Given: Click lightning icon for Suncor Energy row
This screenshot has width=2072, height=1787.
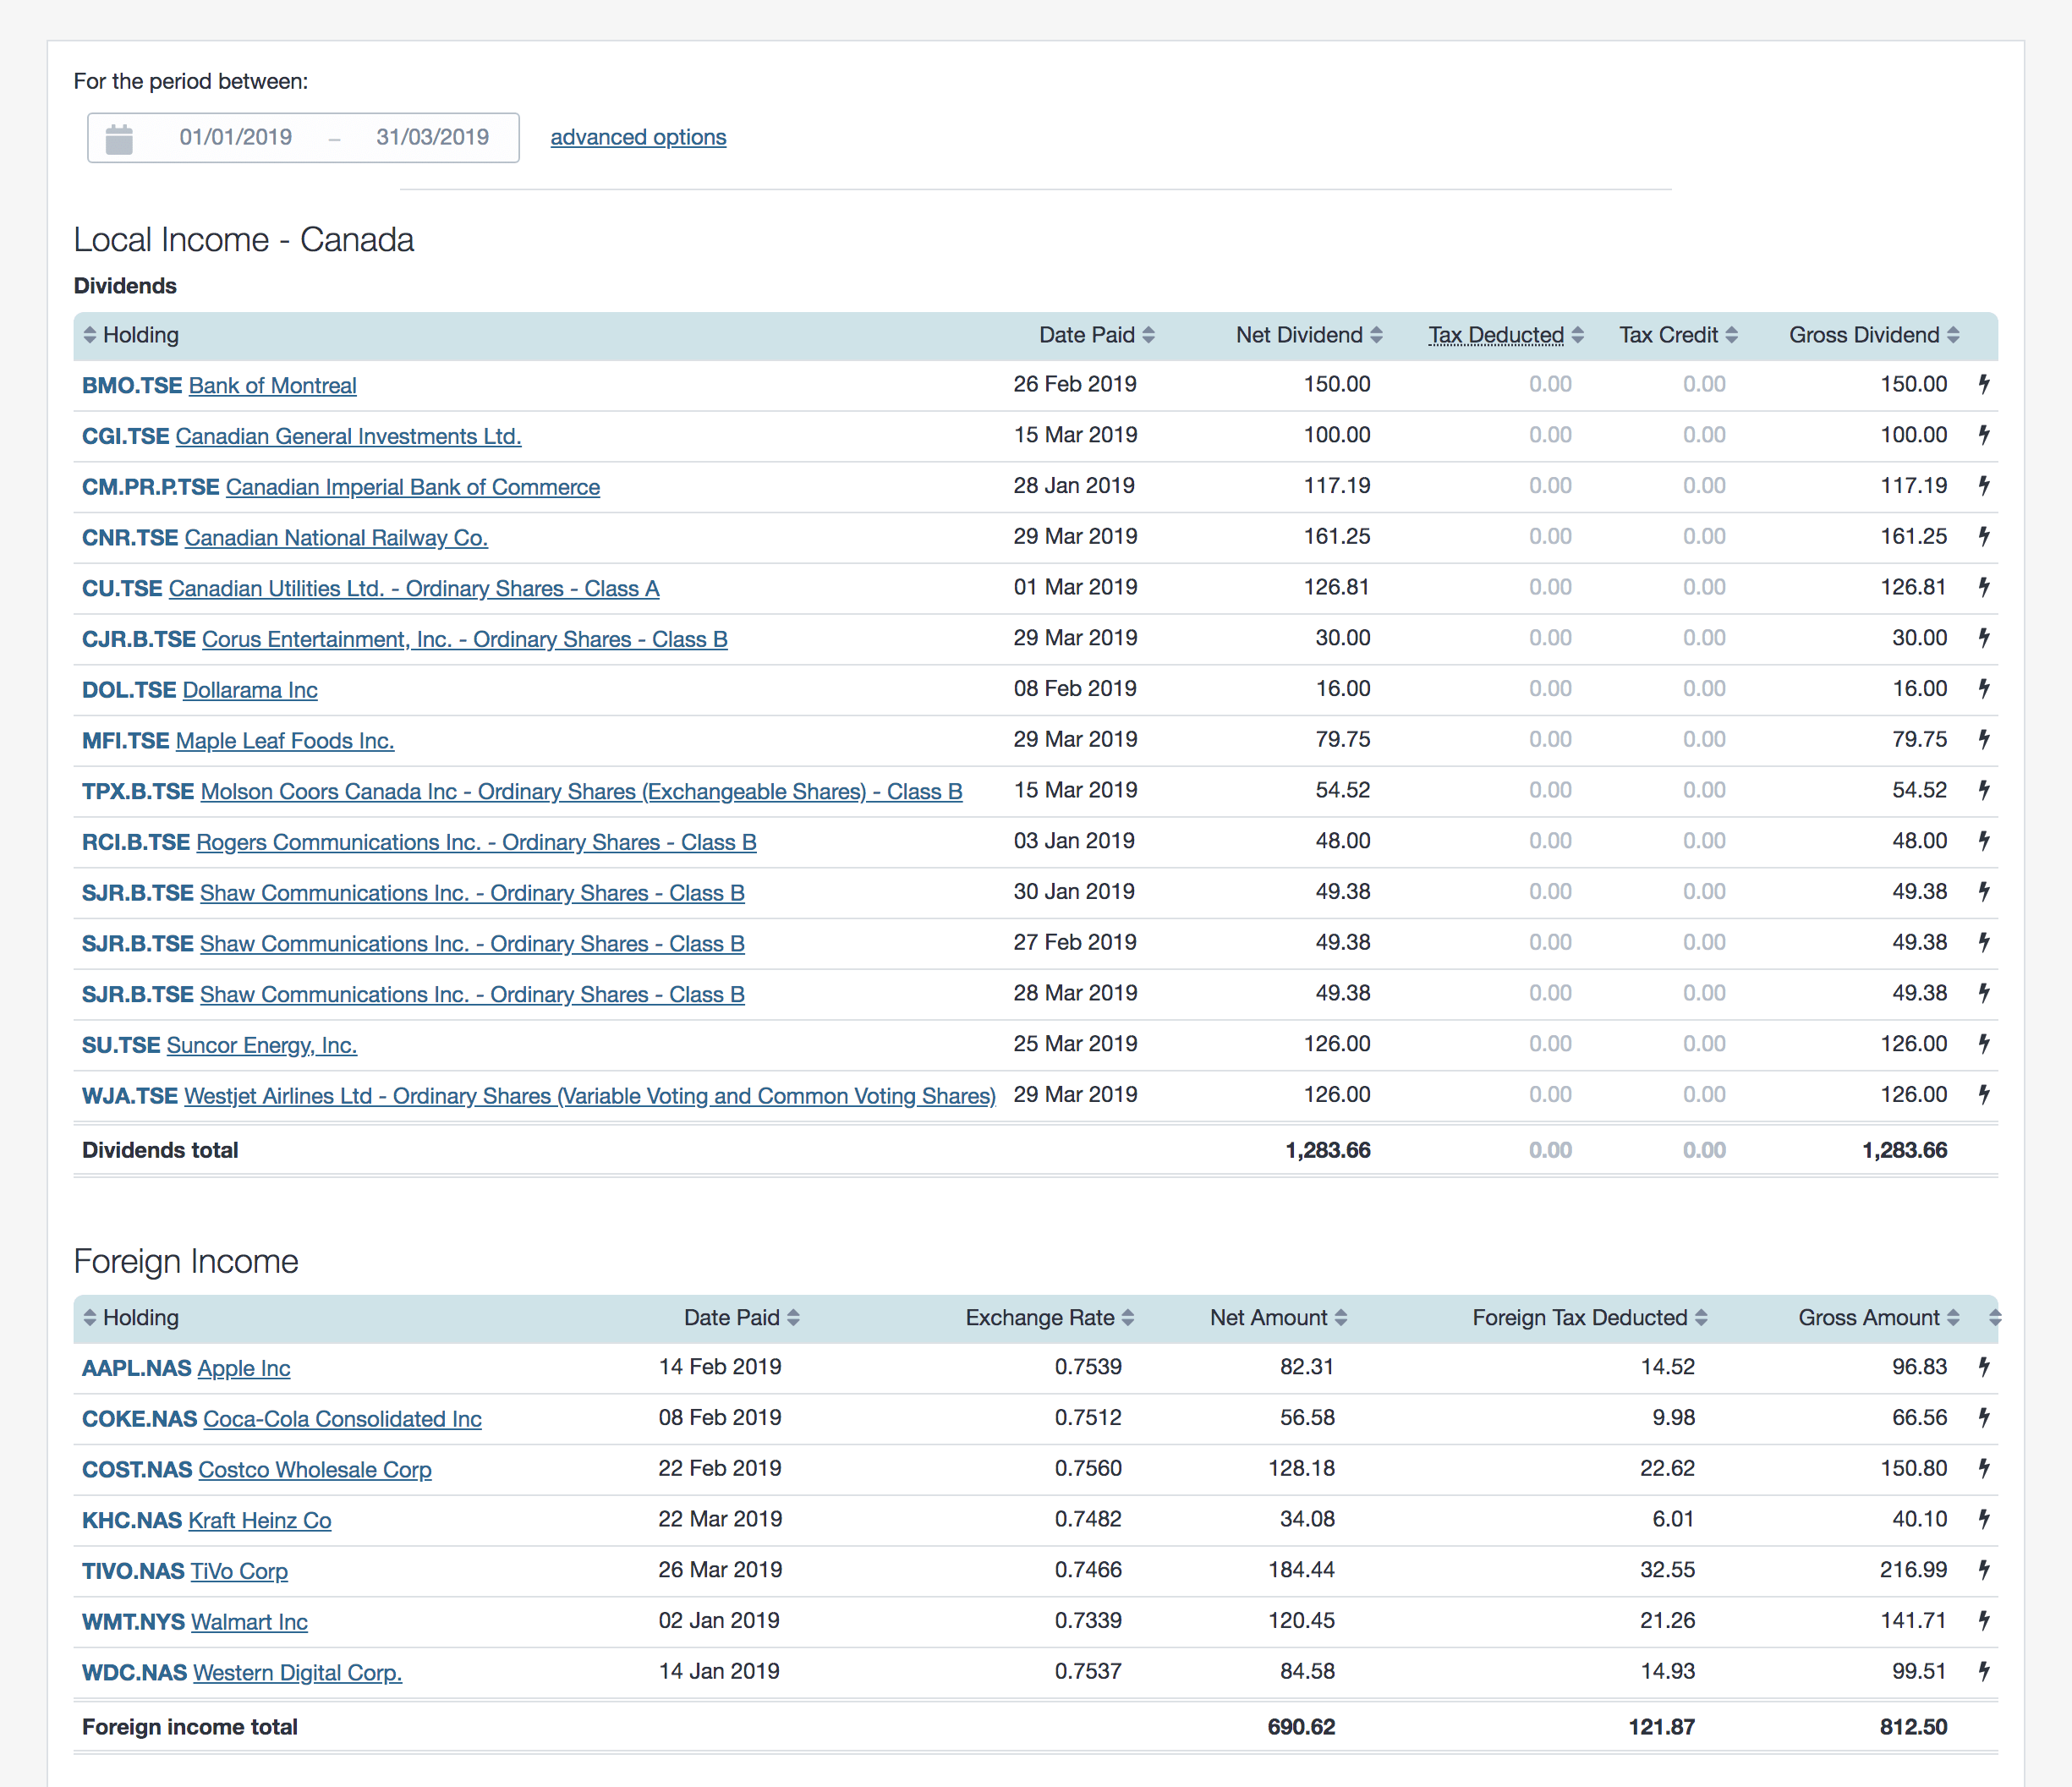Looking at the screenshot, I should pyautogui.click(x=1984, y=1044).
